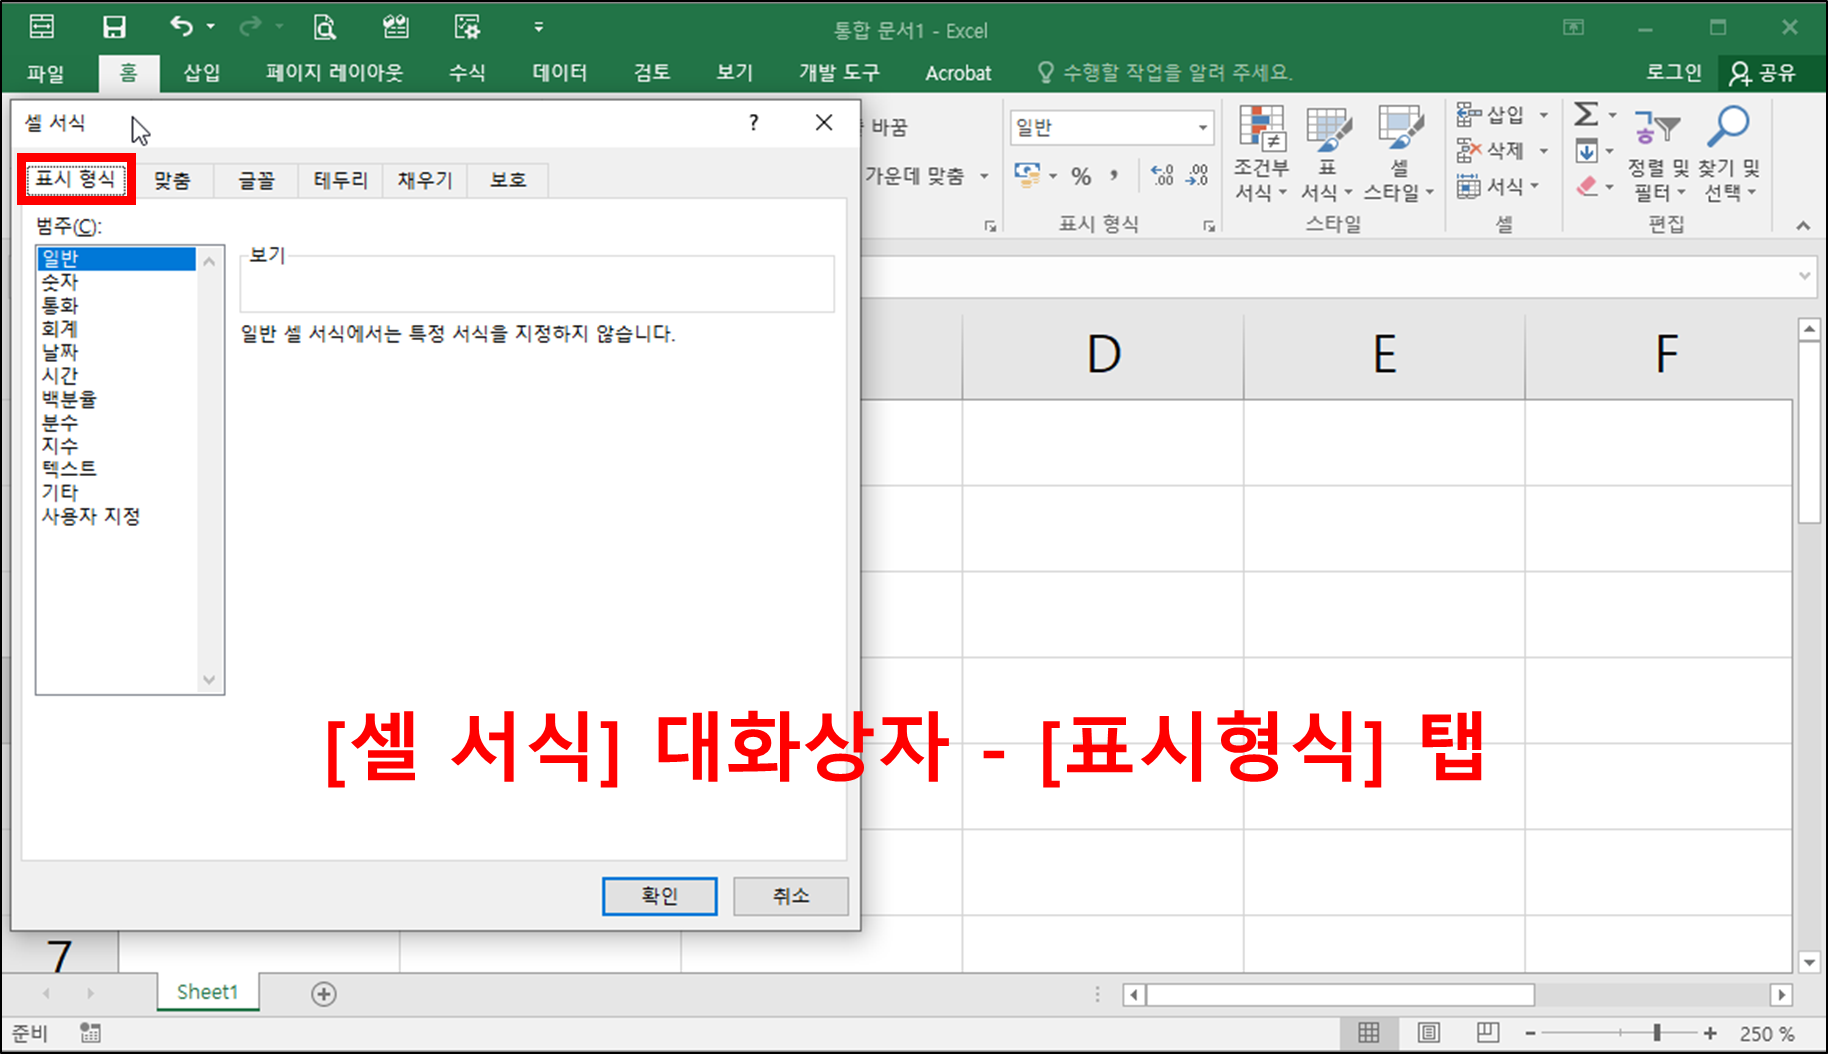
Task: Apply percent style with % icon
Action: tap(1081, 175)
